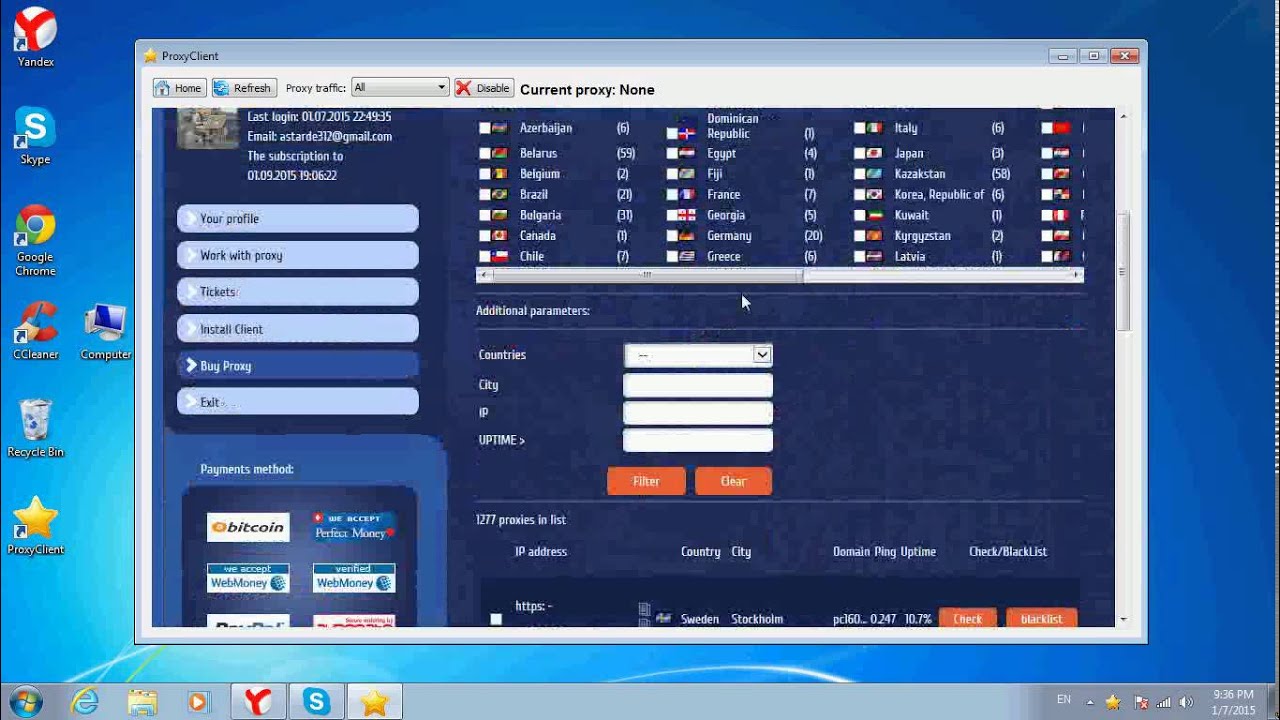The image size is (1280, 720).
Task: Open the Computer desktop icon
Action: pyautogui.click(x=105, y=330)
